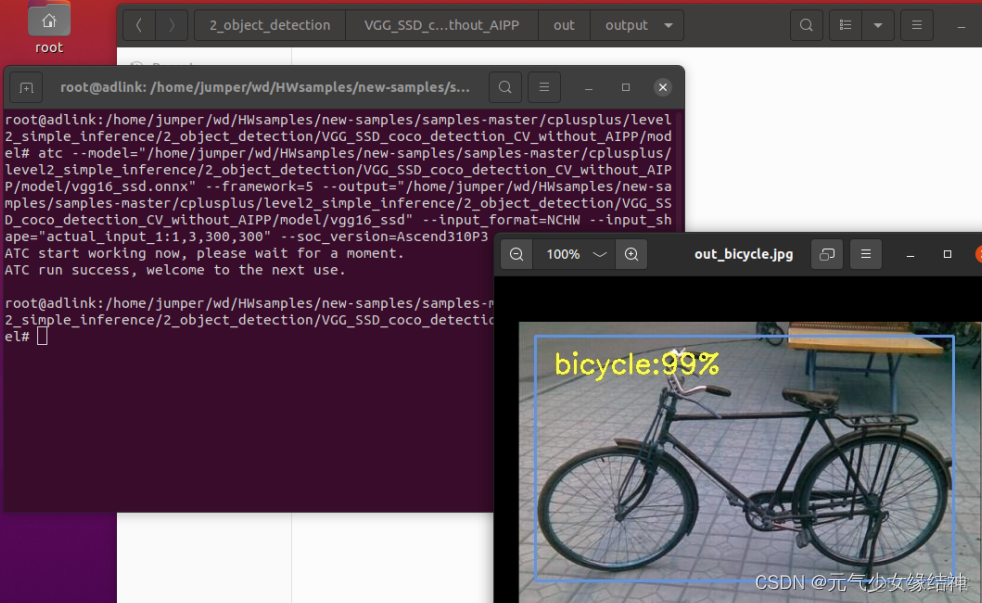Toggle file manager list view icon

845,25
